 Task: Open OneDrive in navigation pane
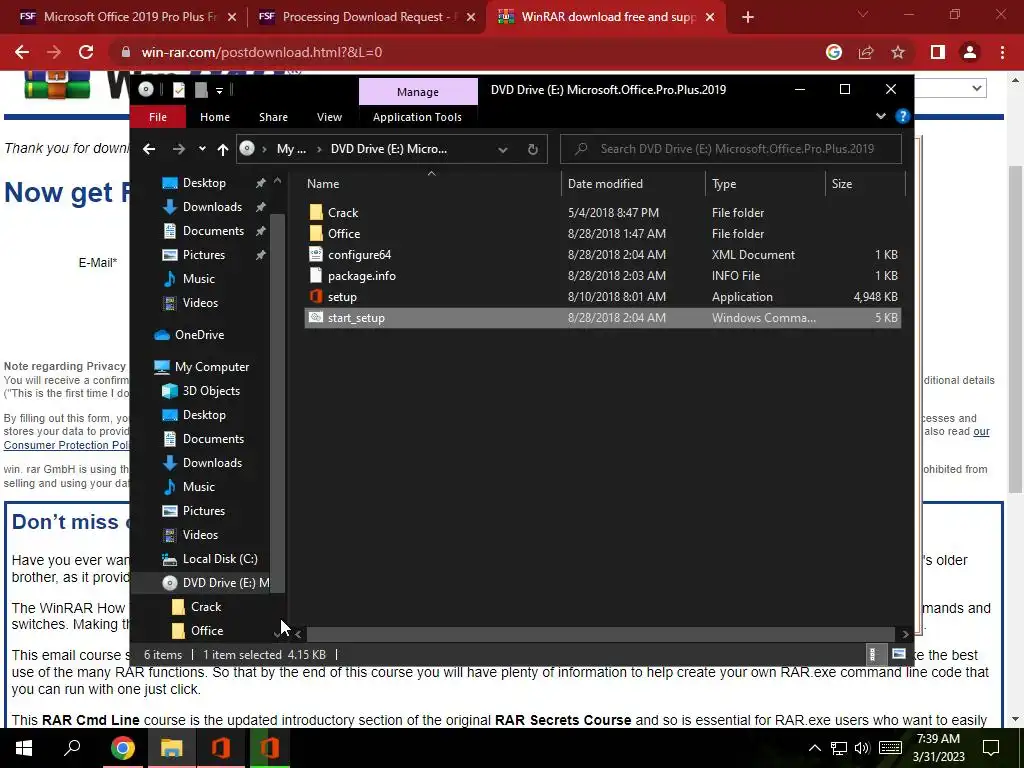(199, 334)
